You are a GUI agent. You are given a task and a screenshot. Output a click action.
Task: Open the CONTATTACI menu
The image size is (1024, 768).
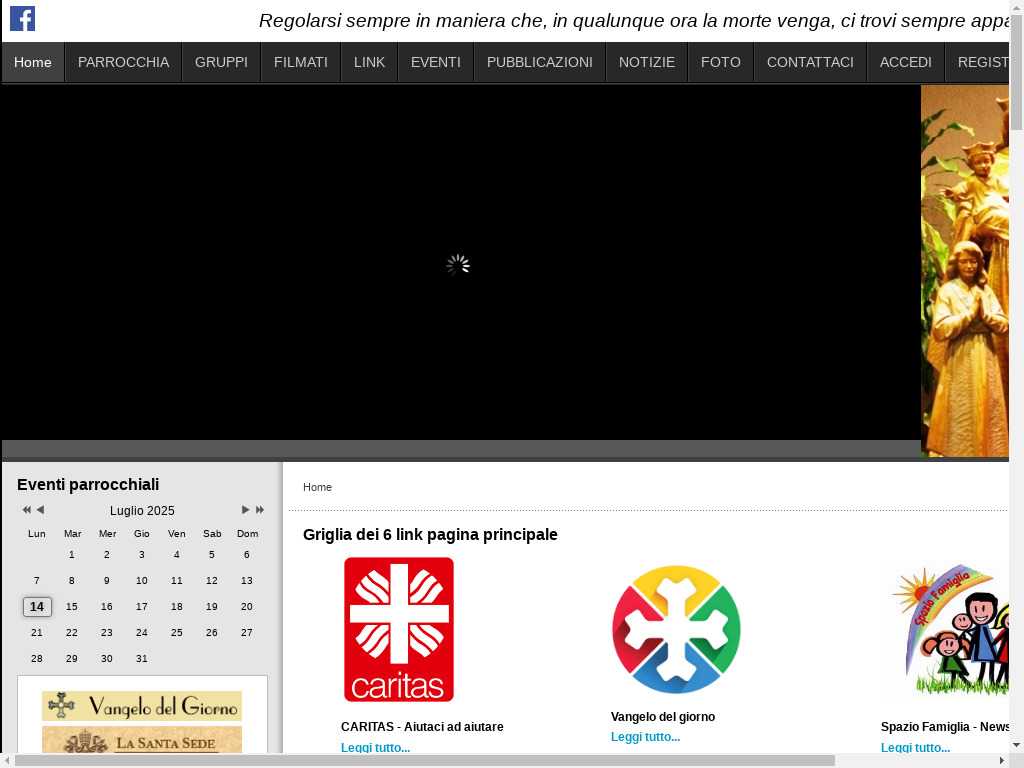pos(810,62)
